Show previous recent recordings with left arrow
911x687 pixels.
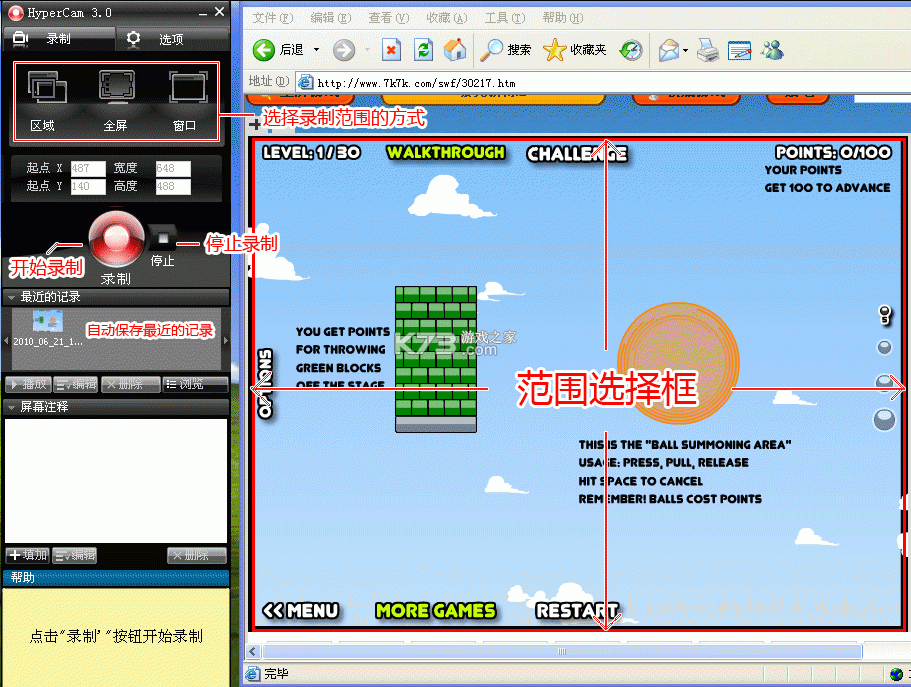6,341
